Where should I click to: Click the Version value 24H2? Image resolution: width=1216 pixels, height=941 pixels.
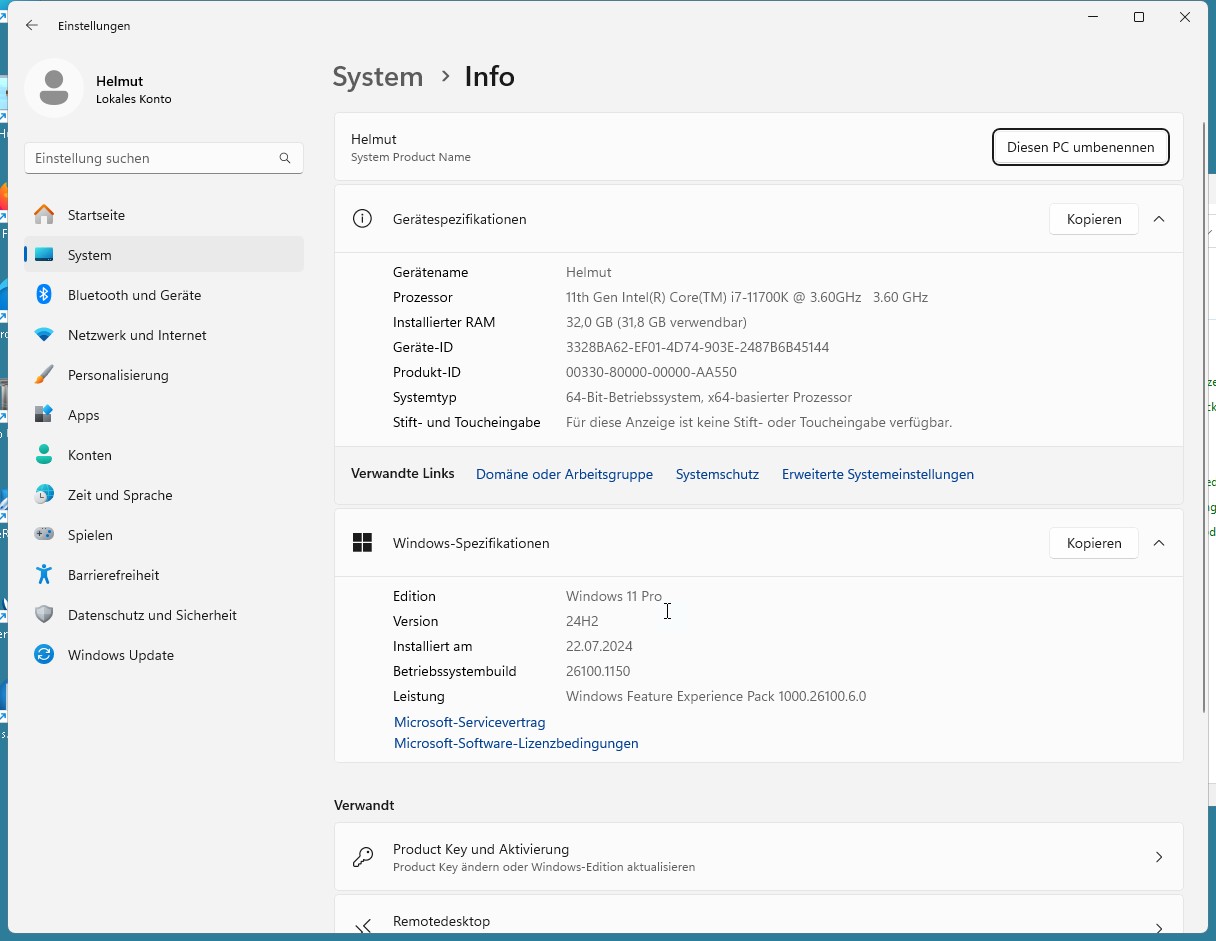[x=582, y=621]
